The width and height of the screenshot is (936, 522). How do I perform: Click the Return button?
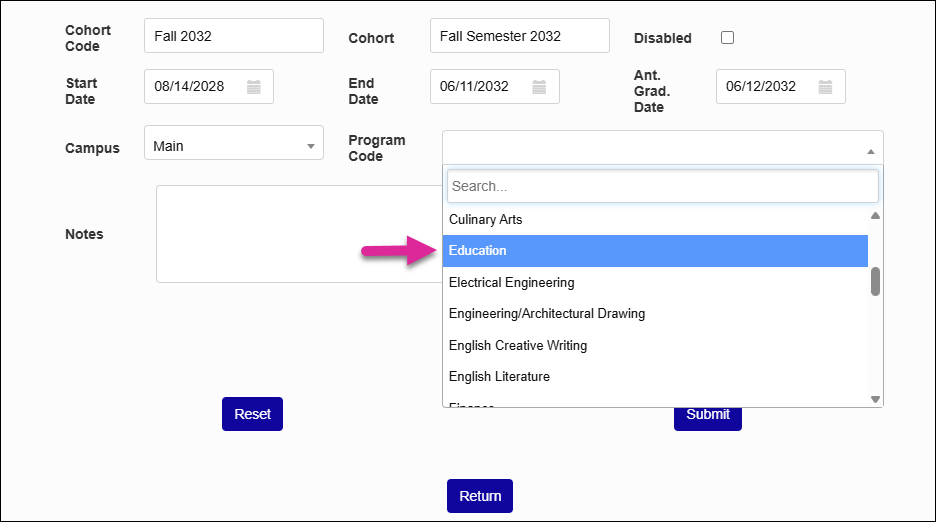pos(480,496)
